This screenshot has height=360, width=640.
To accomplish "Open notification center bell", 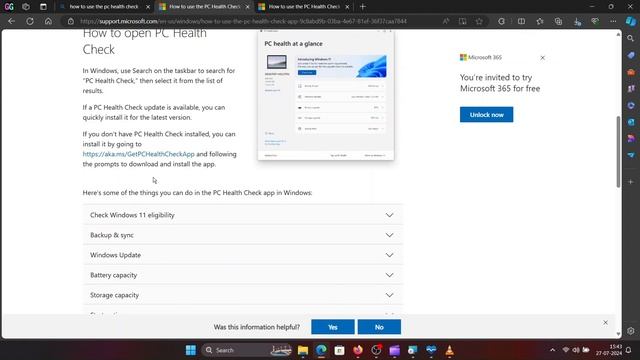I will click(629, 350).
